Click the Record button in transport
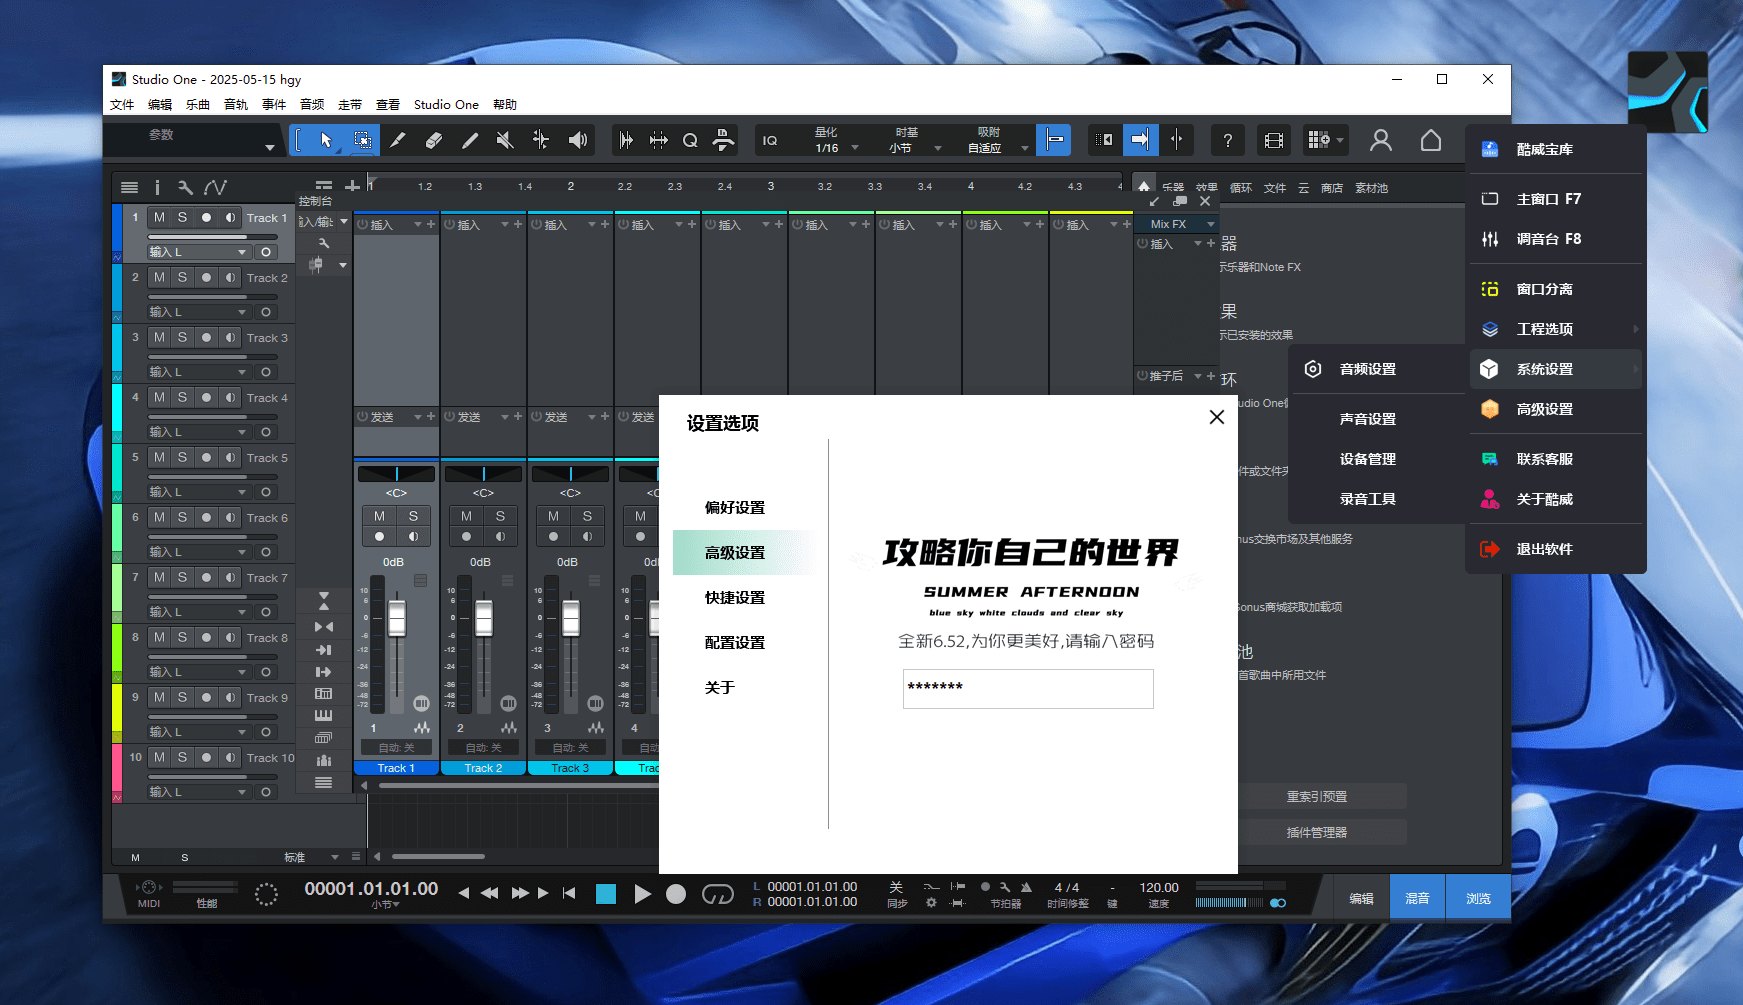 676,894
